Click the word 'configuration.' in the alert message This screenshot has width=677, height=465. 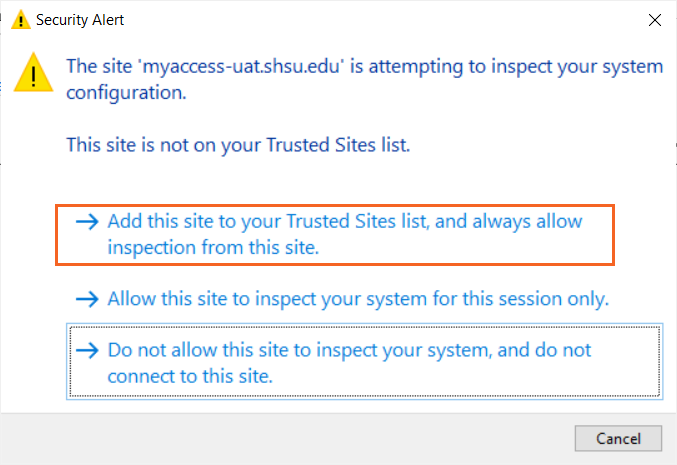pyautogui.click(x=126, y=93)
